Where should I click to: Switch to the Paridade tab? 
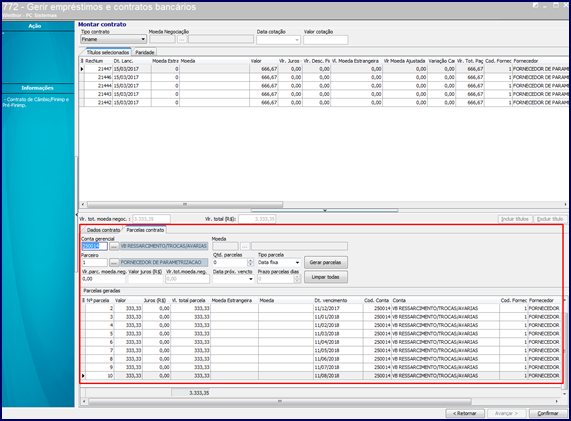[145, 52]
